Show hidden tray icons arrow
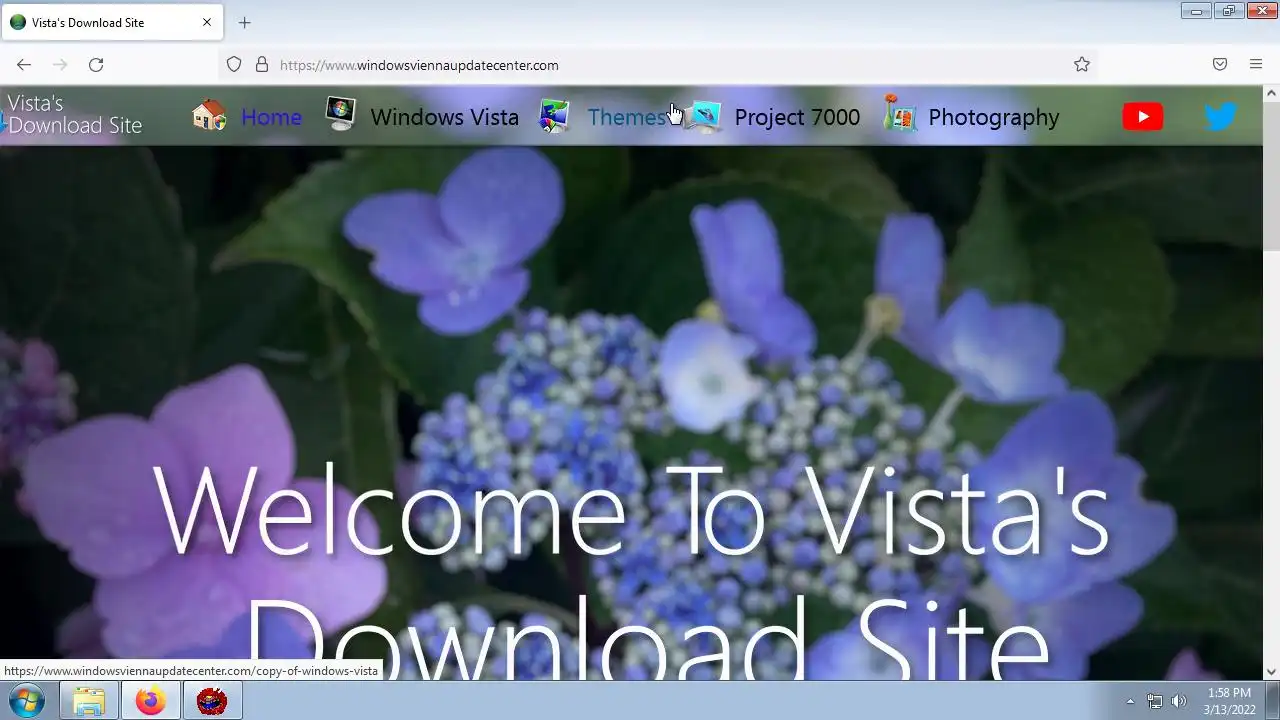 [x=1131, y=701]
